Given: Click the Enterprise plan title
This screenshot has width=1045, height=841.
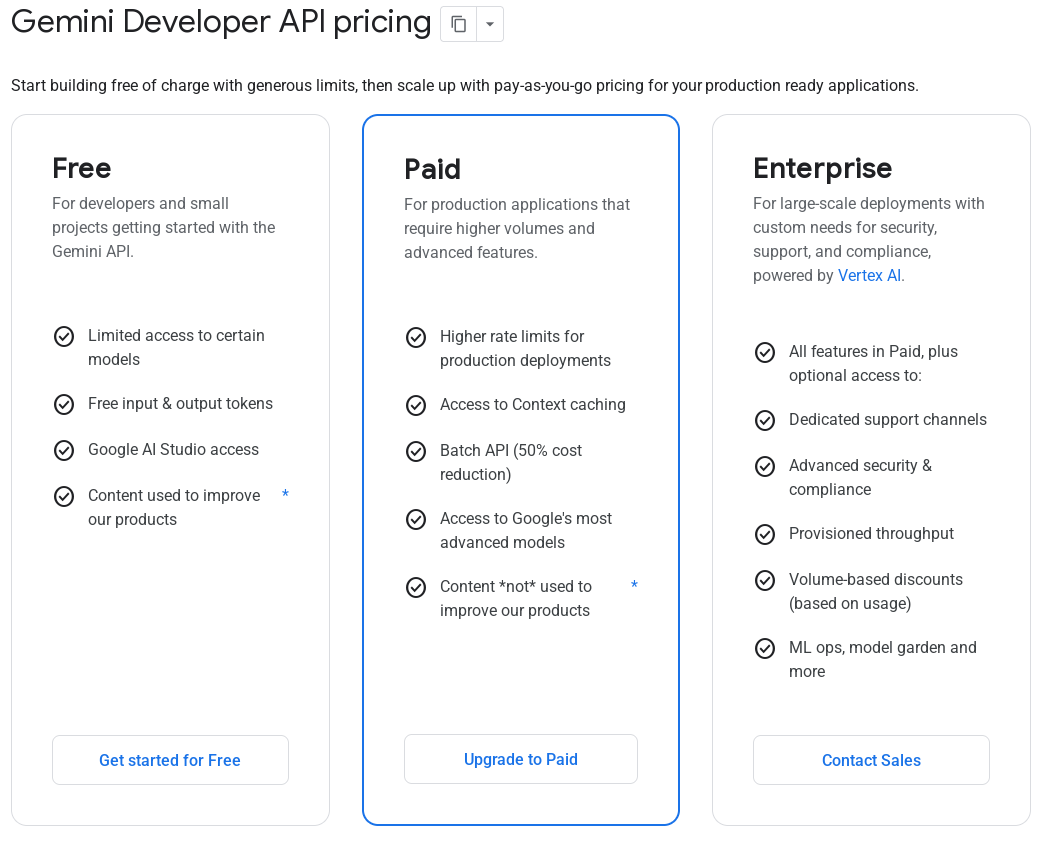Looking at the screenshot, I should [822, 169].
